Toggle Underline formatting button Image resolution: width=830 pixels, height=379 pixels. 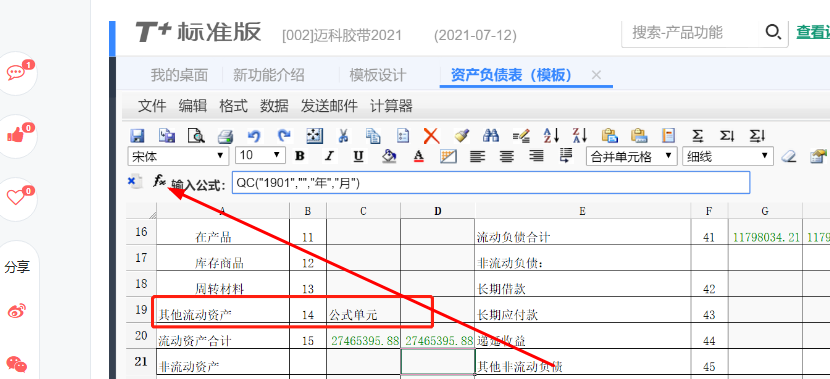358,156
